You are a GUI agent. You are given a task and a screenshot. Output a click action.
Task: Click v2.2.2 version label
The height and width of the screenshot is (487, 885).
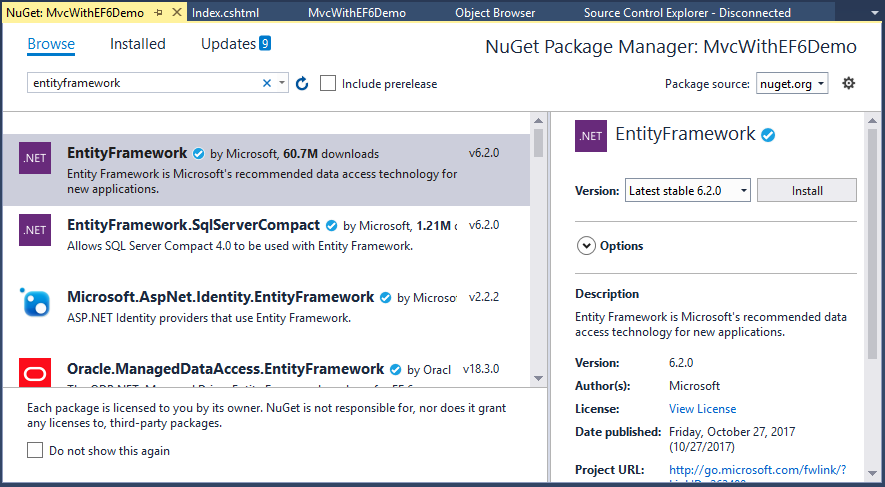(x=484, y=297)
